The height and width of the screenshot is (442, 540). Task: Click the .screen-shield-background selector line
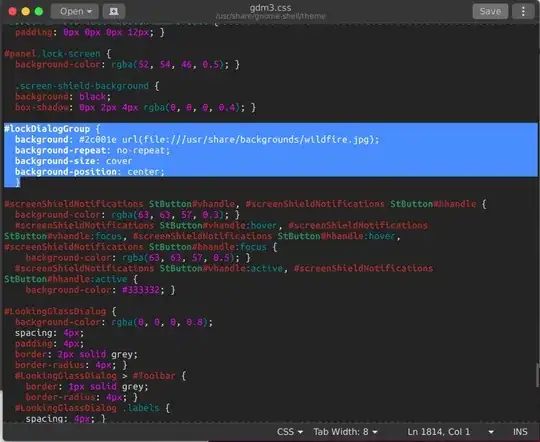pyautogui.click(x=87, y=86)
